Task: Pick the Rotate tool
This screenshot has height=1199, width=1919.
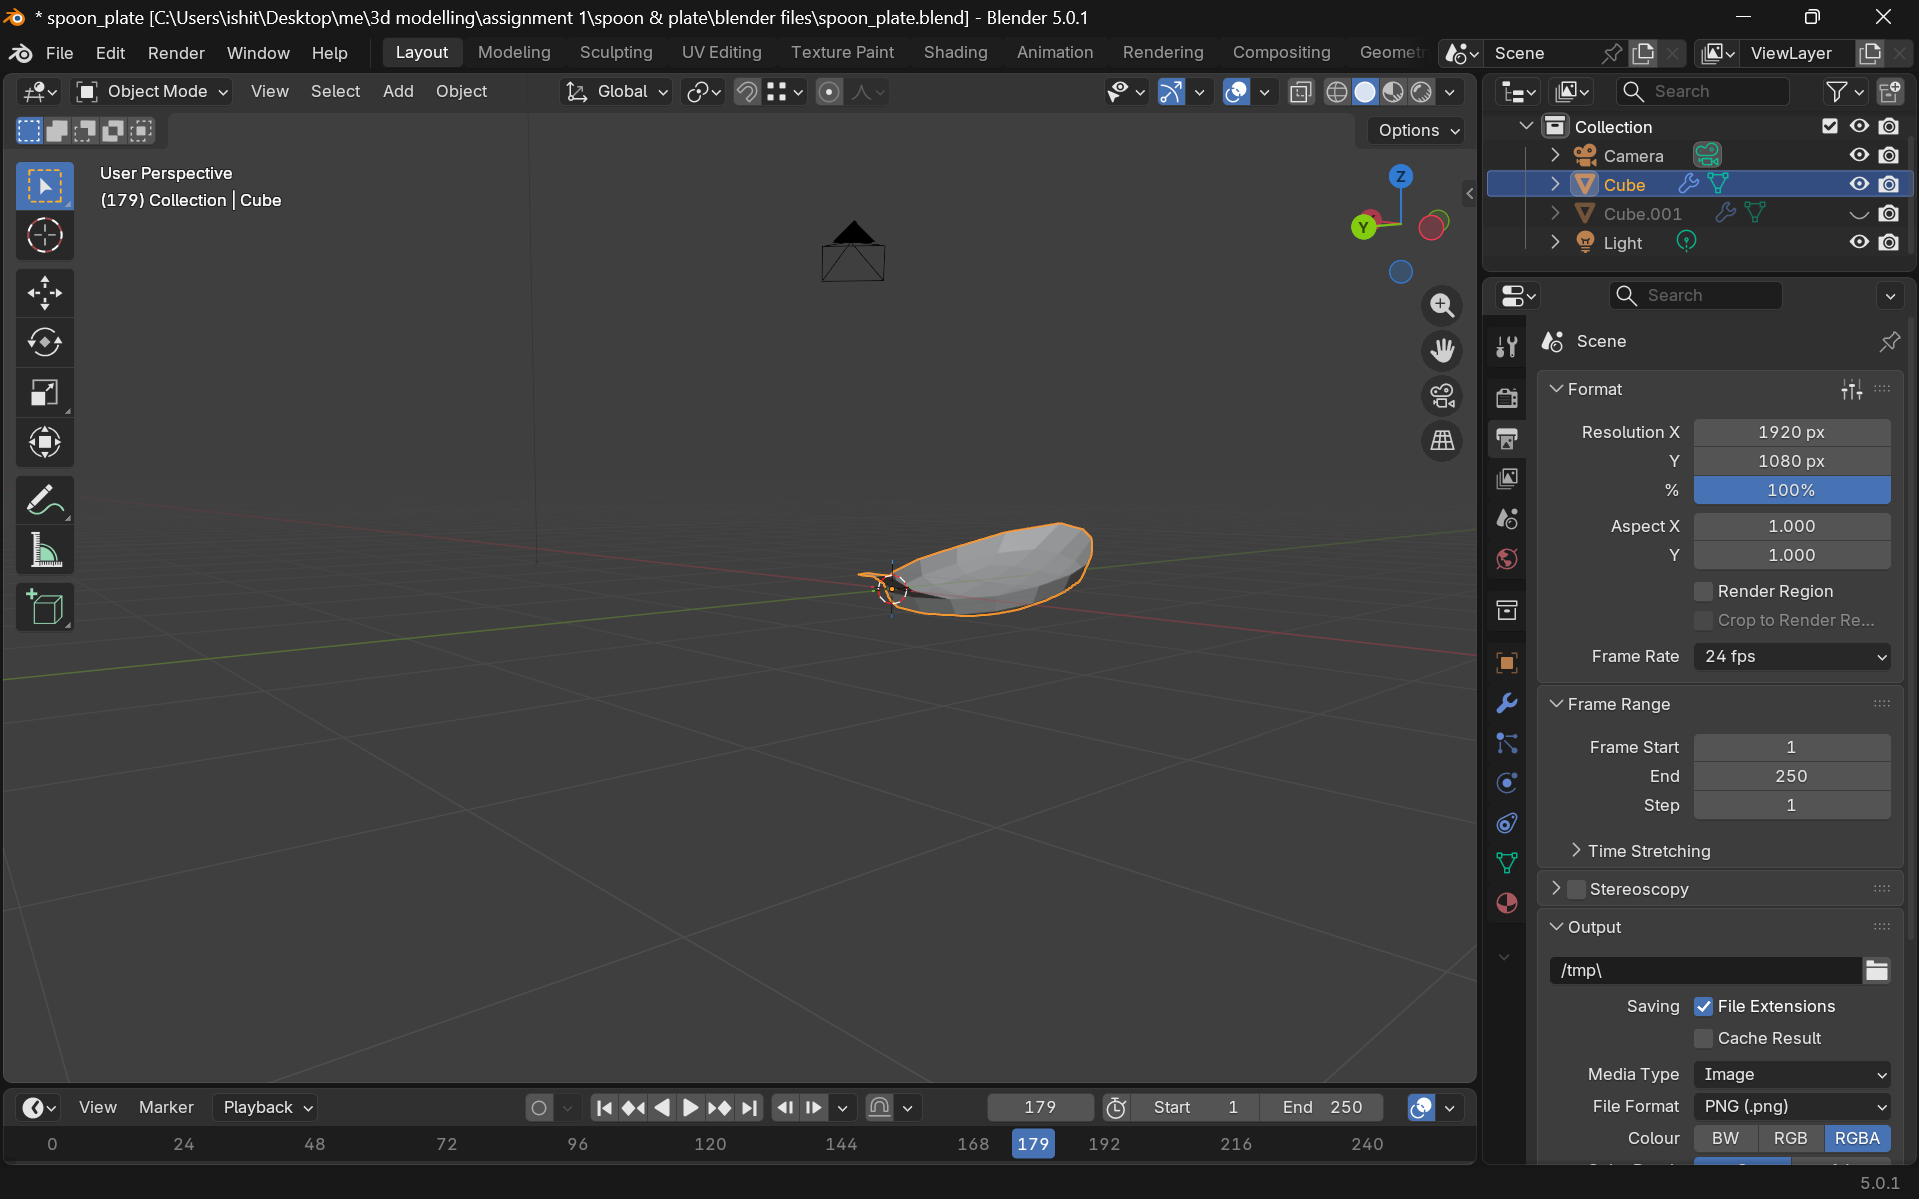Action: (45, 343)
